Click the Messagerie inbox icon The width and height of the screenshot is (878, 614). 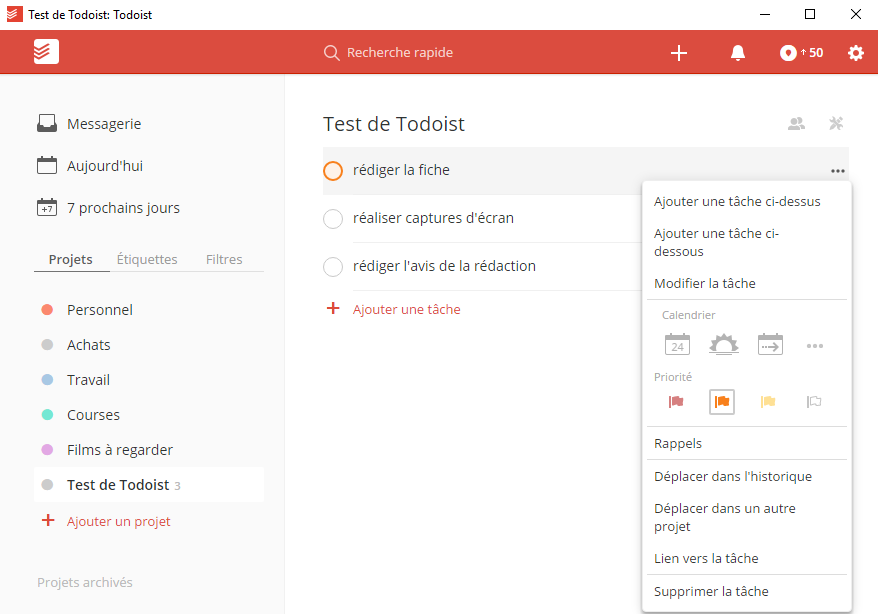pos(47,123)
